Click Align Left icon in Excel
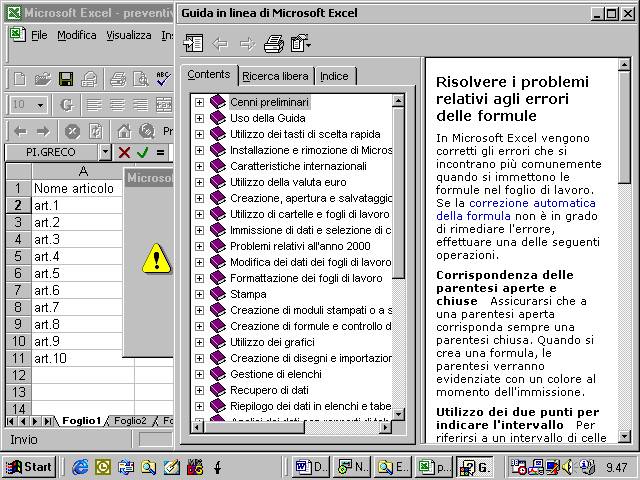 click(94, 105)
